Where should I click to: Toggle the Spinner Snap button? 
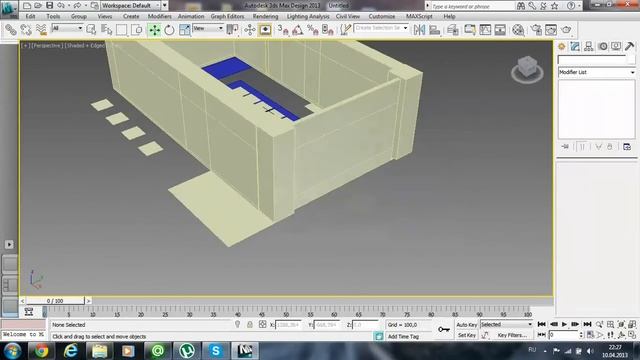tap(328, 29)
